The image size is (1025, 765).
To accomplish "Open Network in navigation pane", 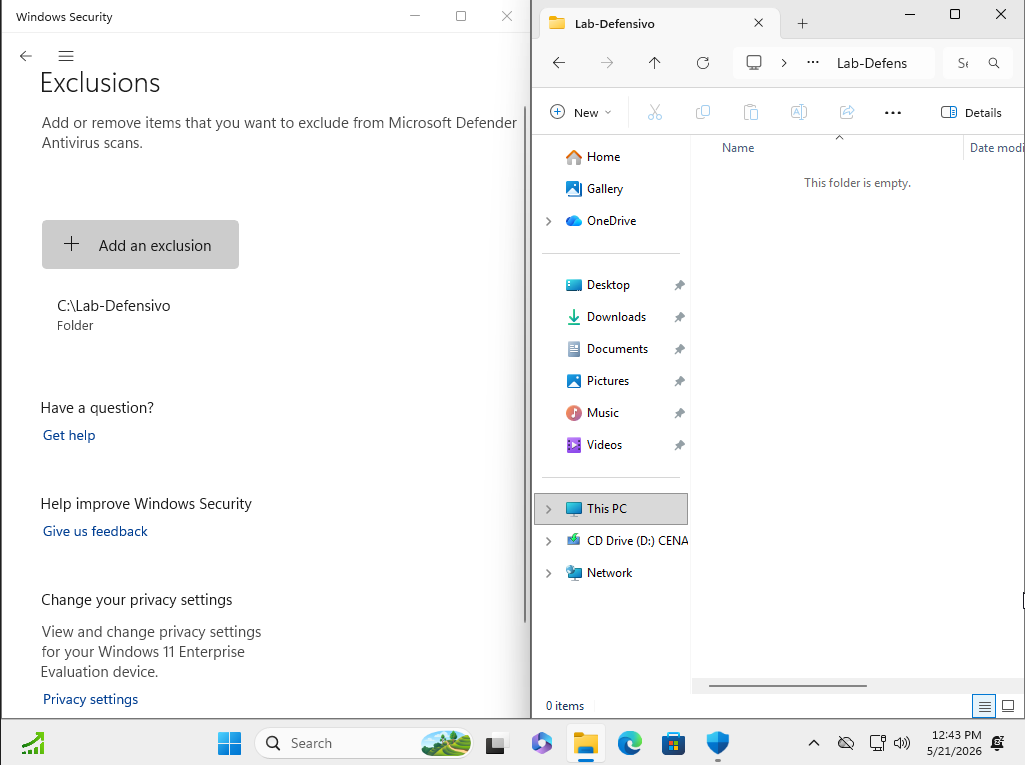I will tap(609, 573).
